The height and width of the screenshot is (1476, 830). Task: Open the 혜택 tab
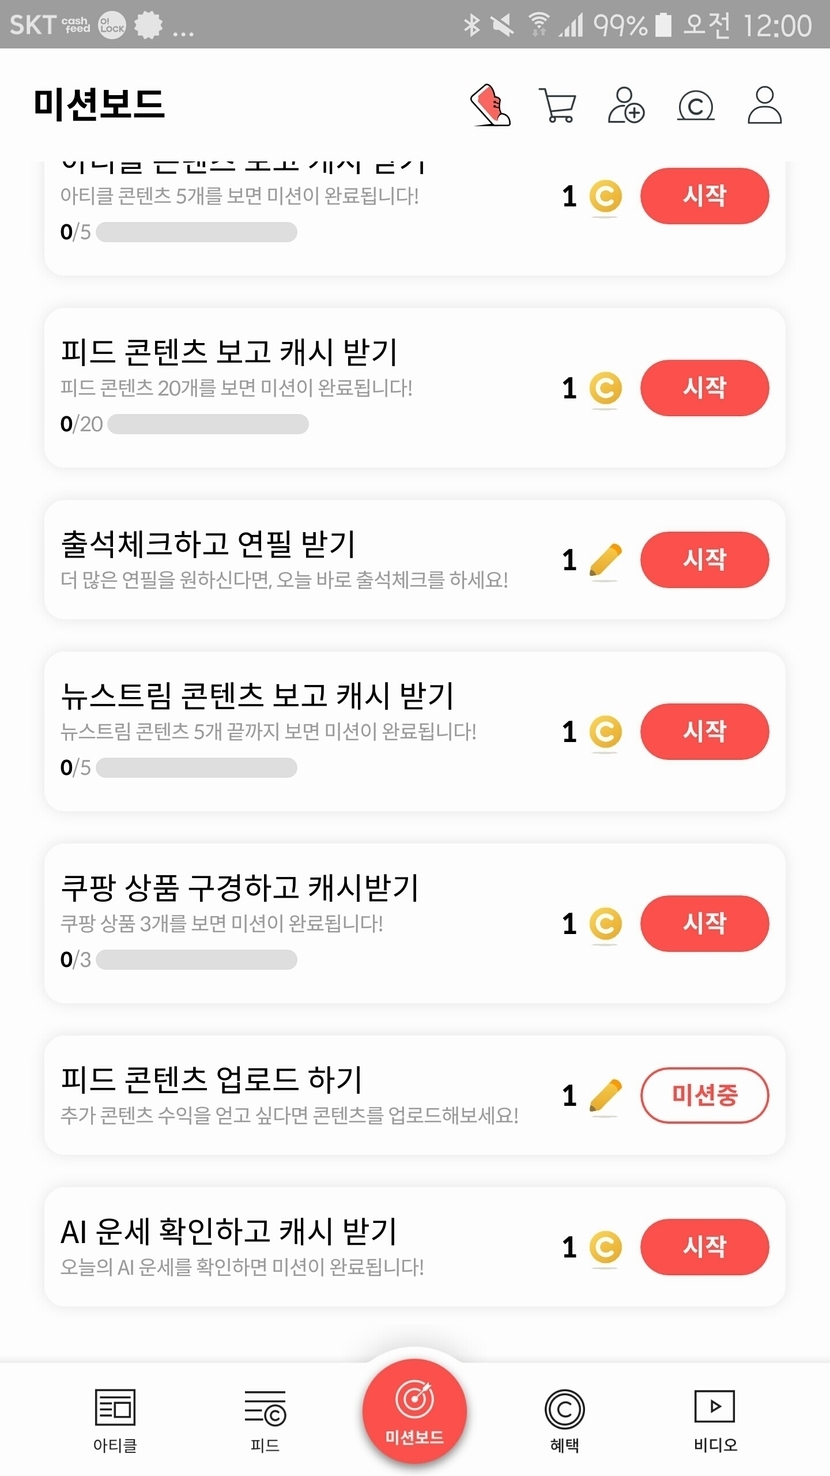(x=564, y=1419)
